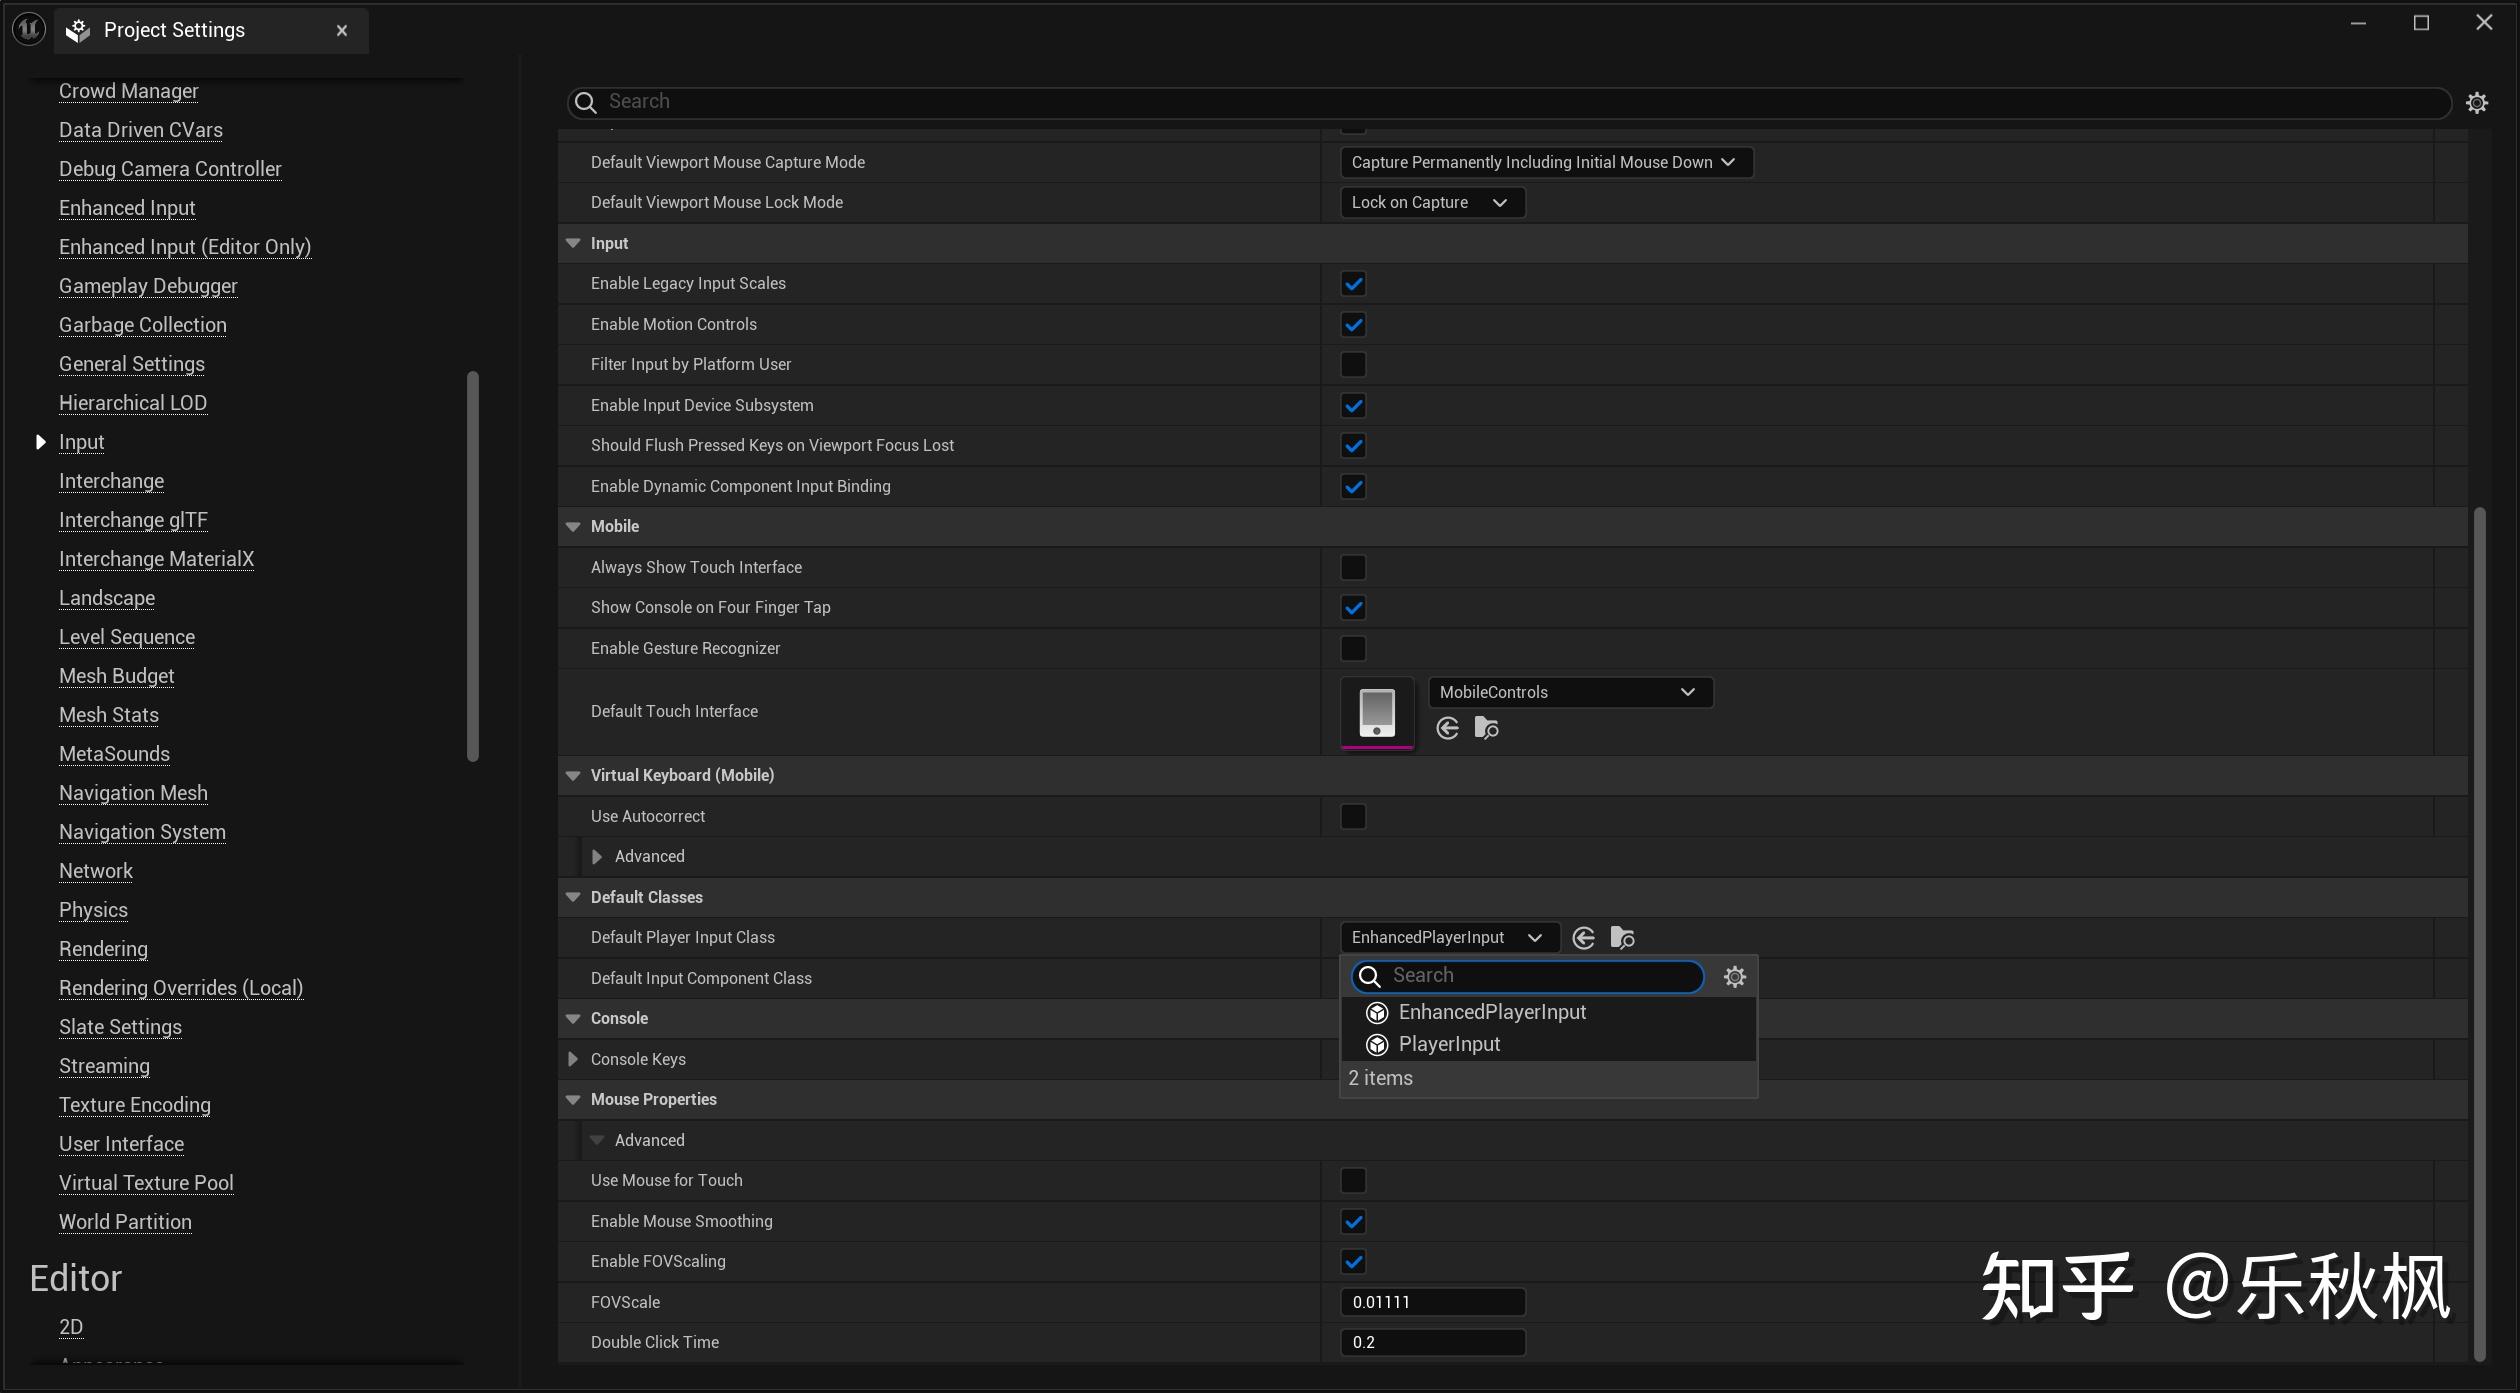The height and width of the screenshot is (1393, 2520).
Task: Use selected asset for Default Touch Interface
Action: point(1447,729)
